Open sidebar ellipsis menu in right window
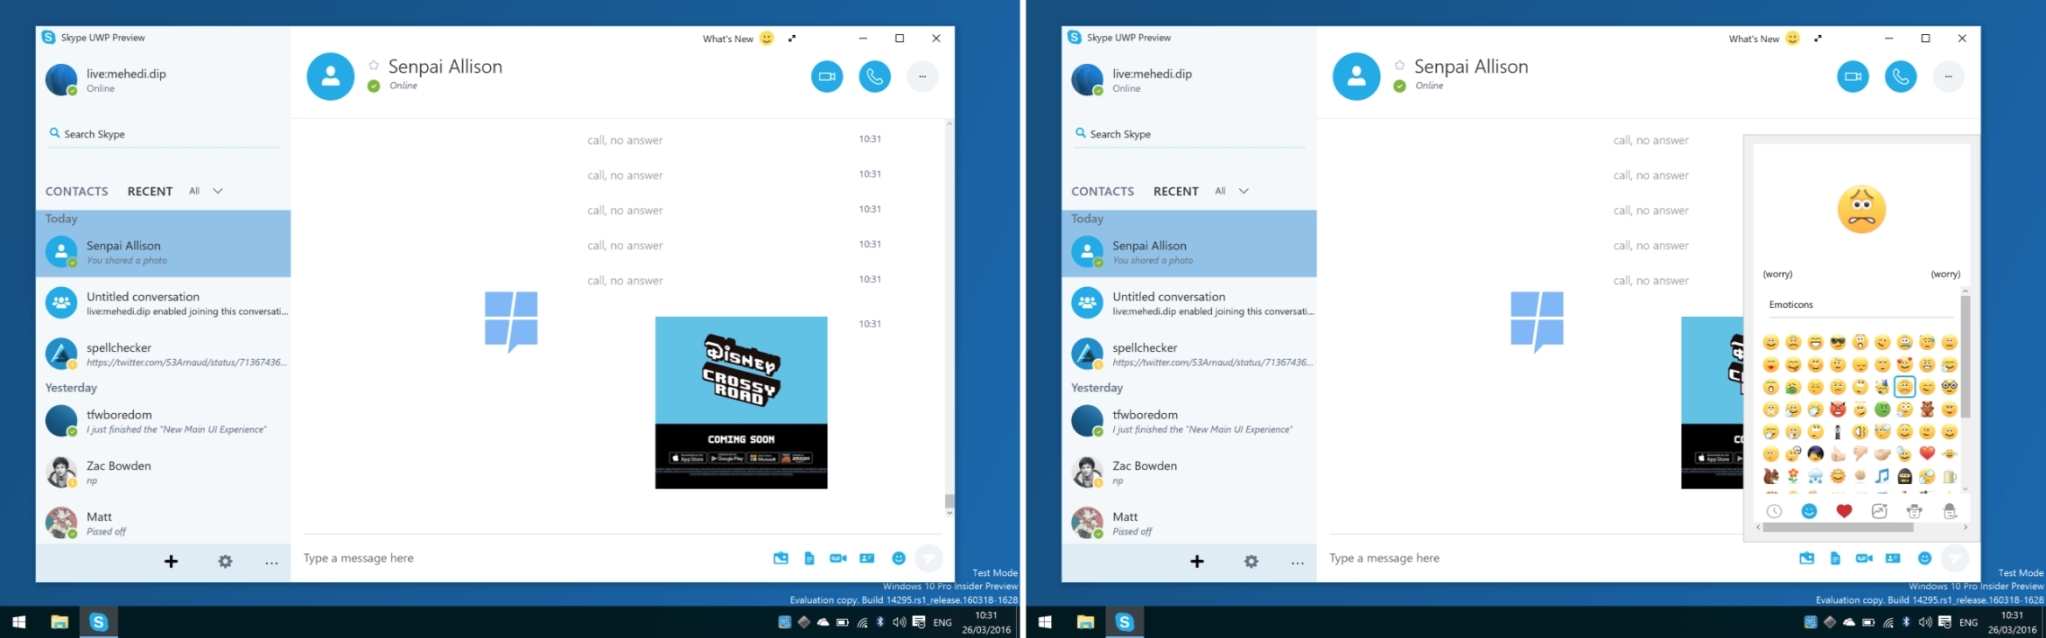This screenshot has height=638, width=2046. [x=1297, y=562]
